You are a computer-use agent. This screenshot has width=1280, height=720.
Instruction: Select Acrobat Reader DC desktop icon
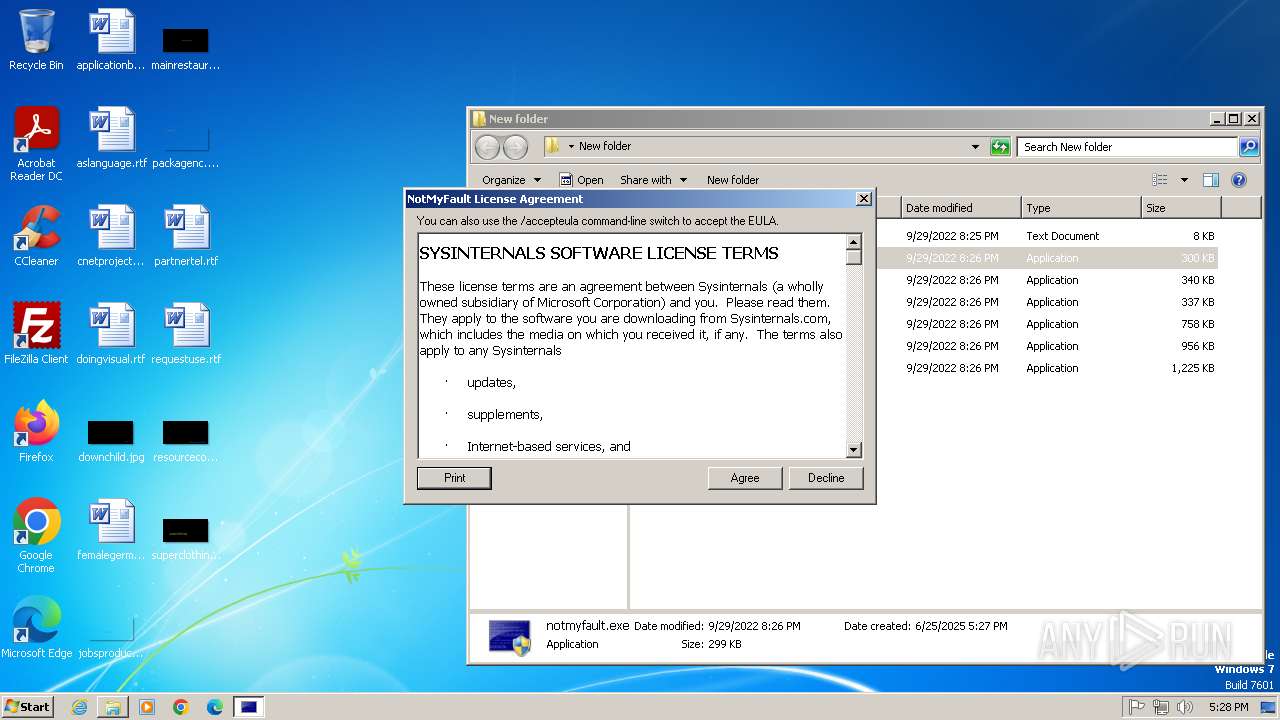[x=36, y=144]
